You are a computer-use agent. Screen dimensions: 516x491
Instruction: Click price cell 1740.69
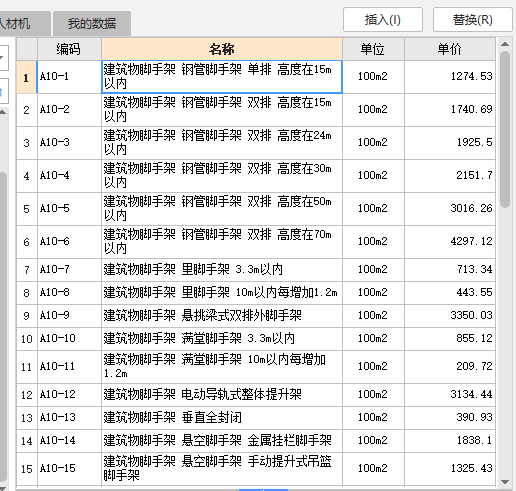point(450,110)
